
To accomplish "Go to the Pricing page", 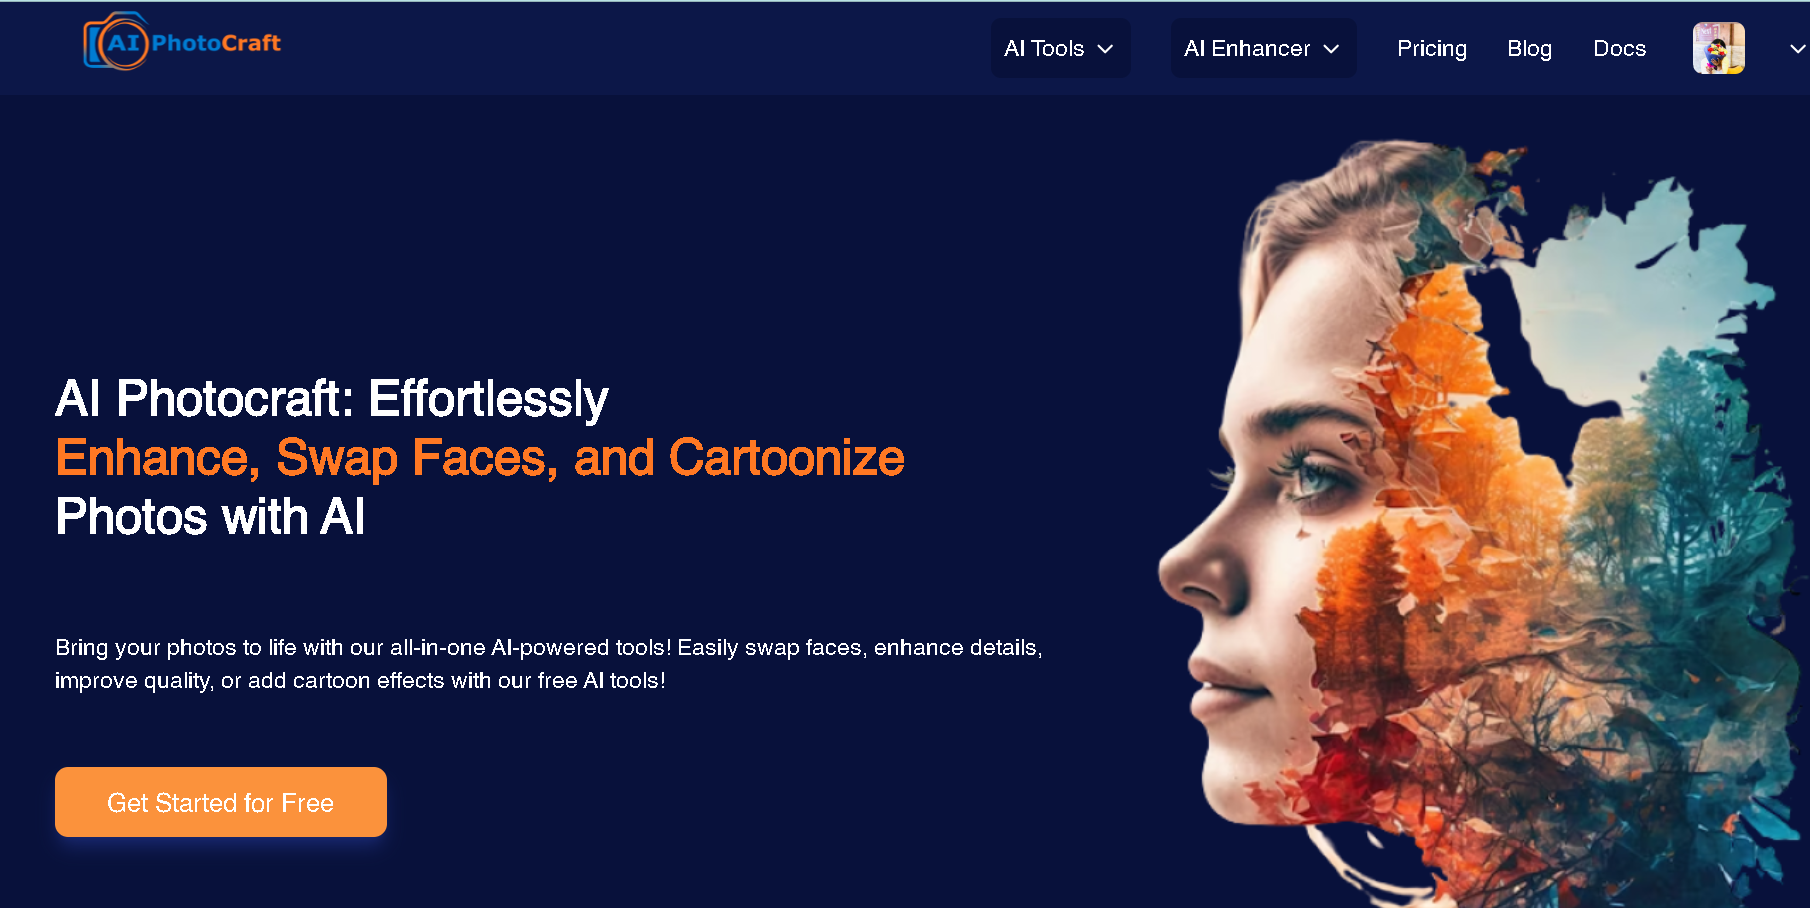I will tap(1432, 48).
